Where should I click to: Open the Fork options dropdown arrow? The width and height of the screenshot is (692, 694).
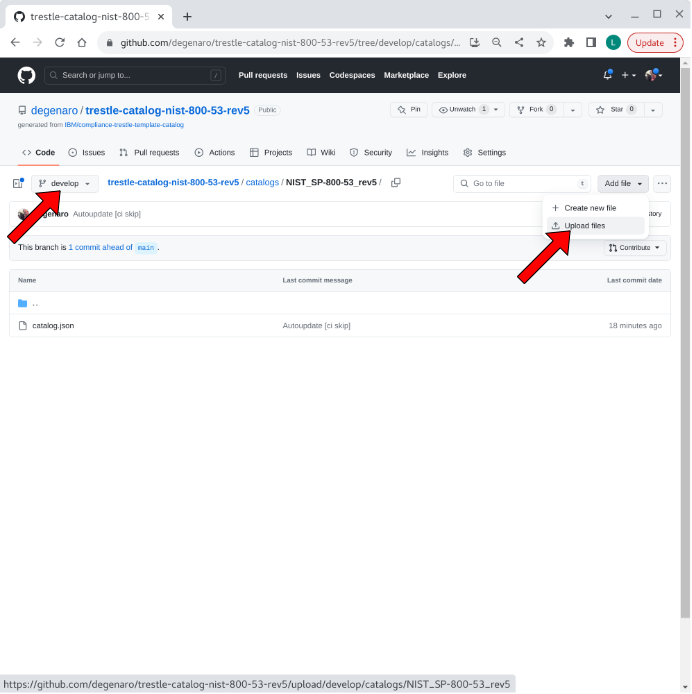coord(572,110)
